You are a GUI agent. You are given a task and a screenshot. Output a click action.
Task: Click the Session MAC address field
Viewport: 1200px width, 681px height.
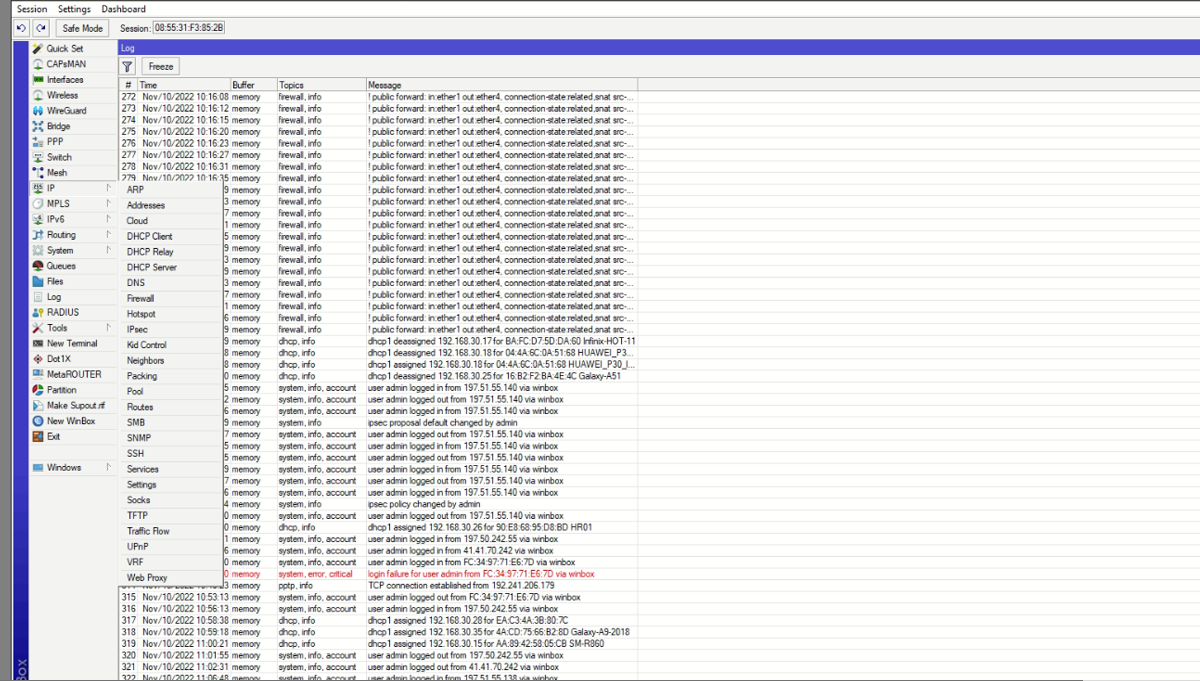pyautogui.click(x=190, y=28)
